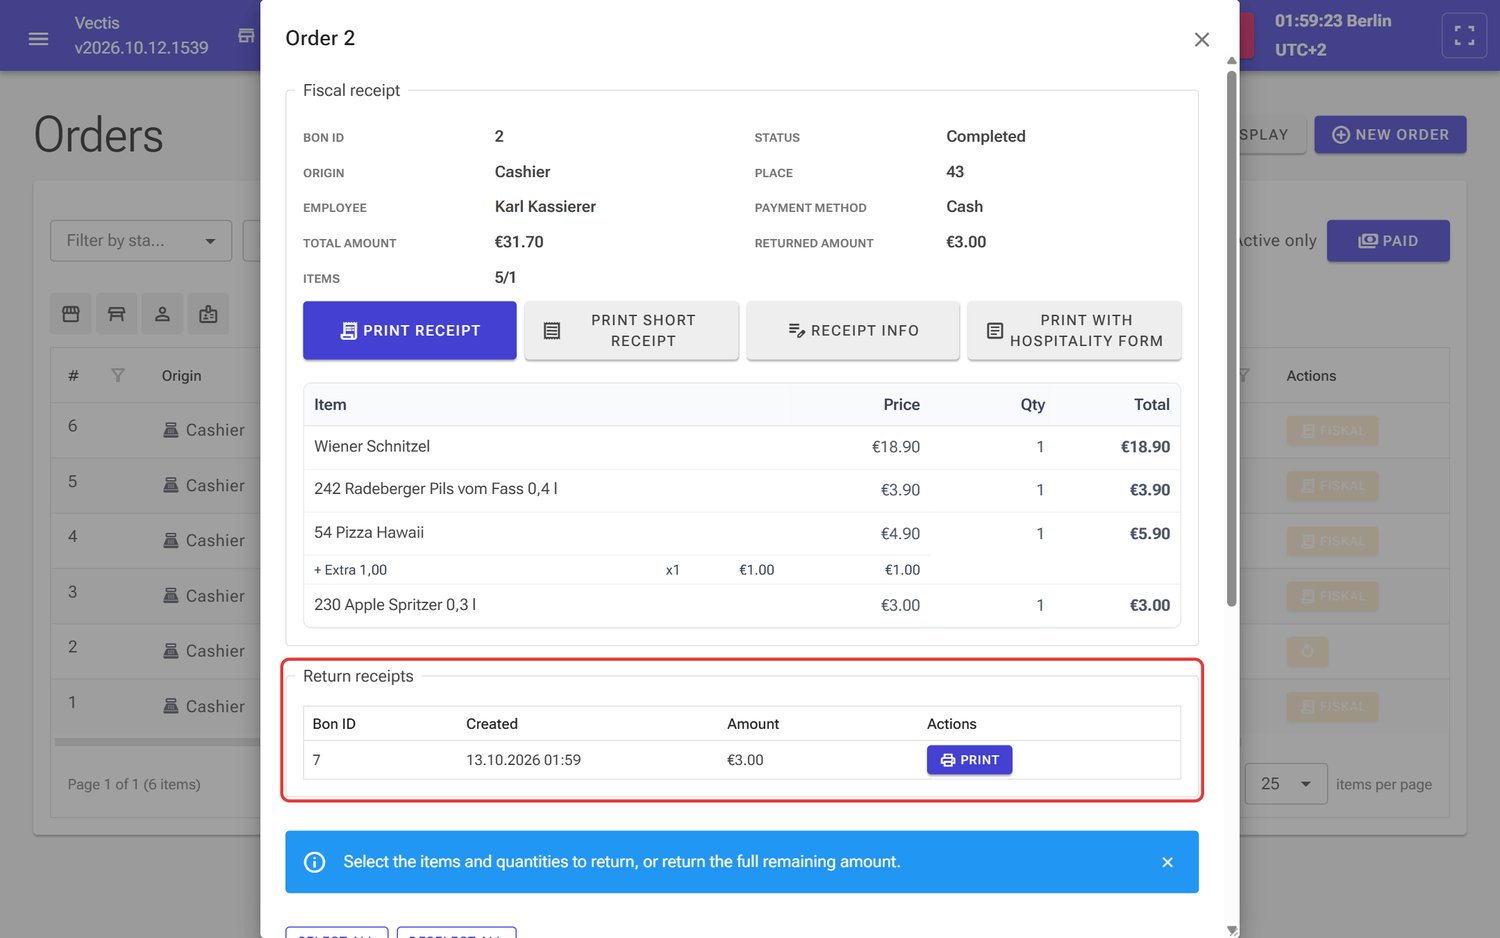The image size is (1500, 938).
Task: Click the table origin filter icon
Action: click(x=117, y=314)
